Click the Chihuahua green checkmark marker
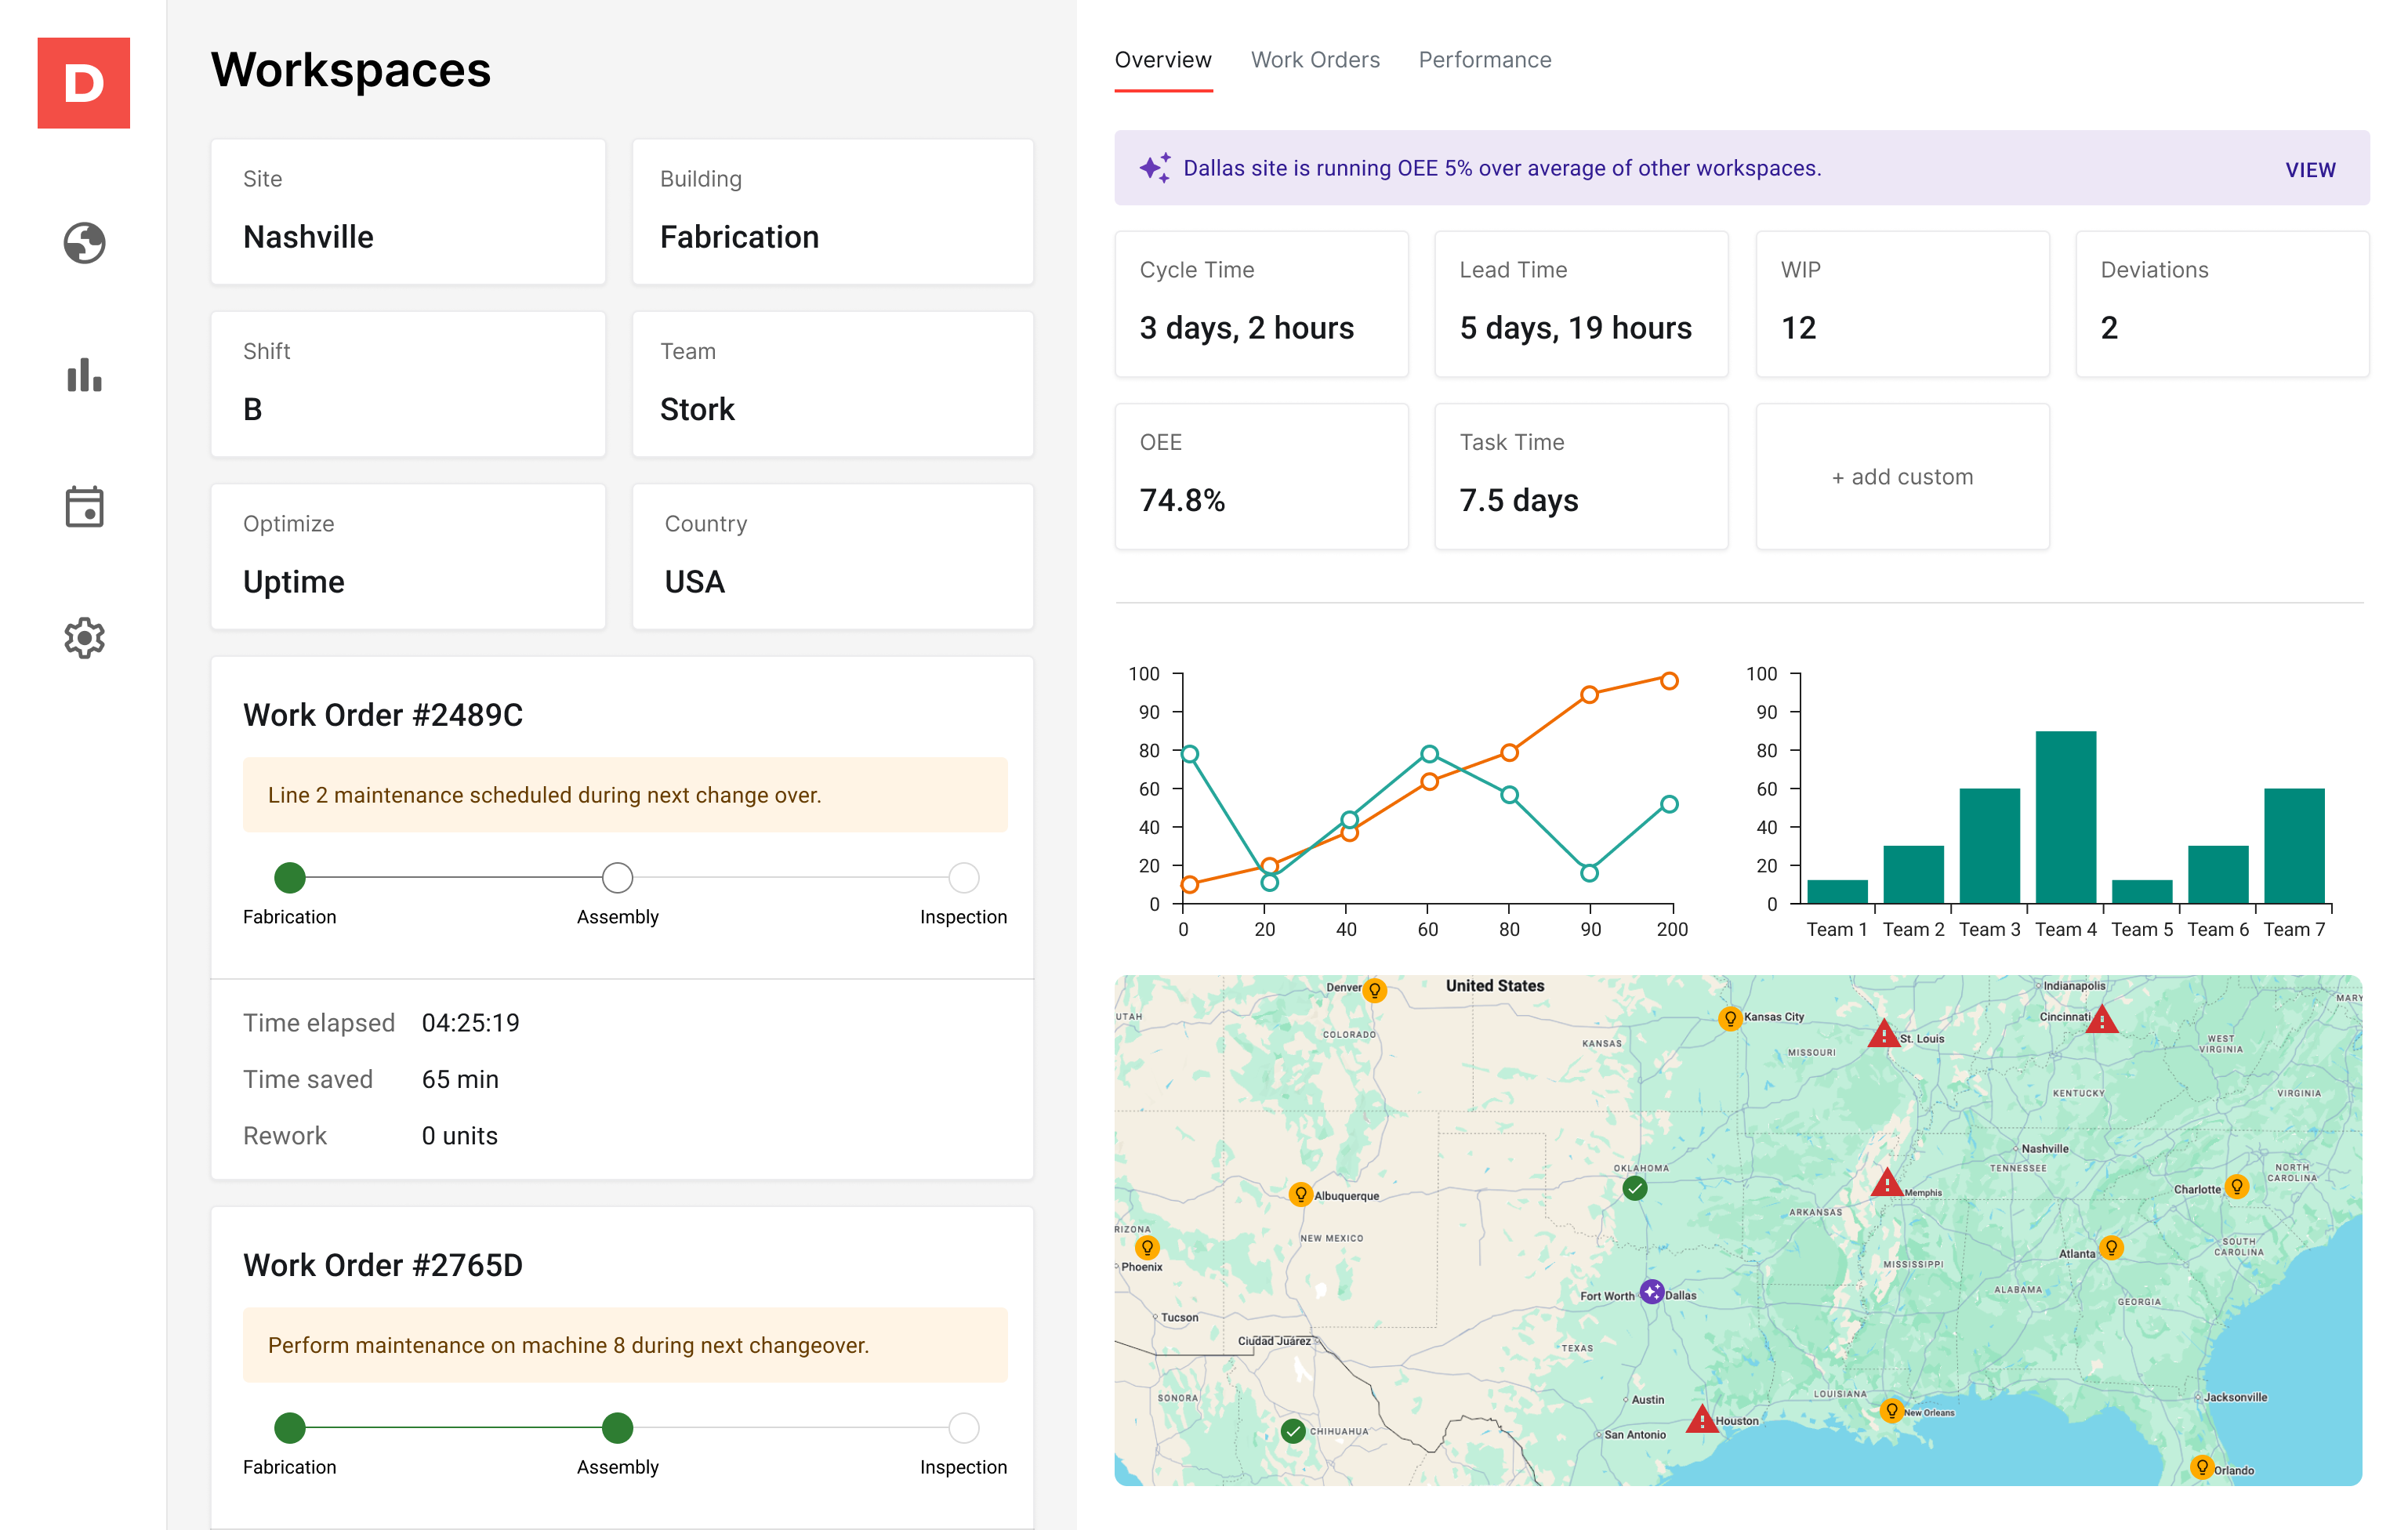This screenshot has height=1530, width=2408. [1293, 1431]
